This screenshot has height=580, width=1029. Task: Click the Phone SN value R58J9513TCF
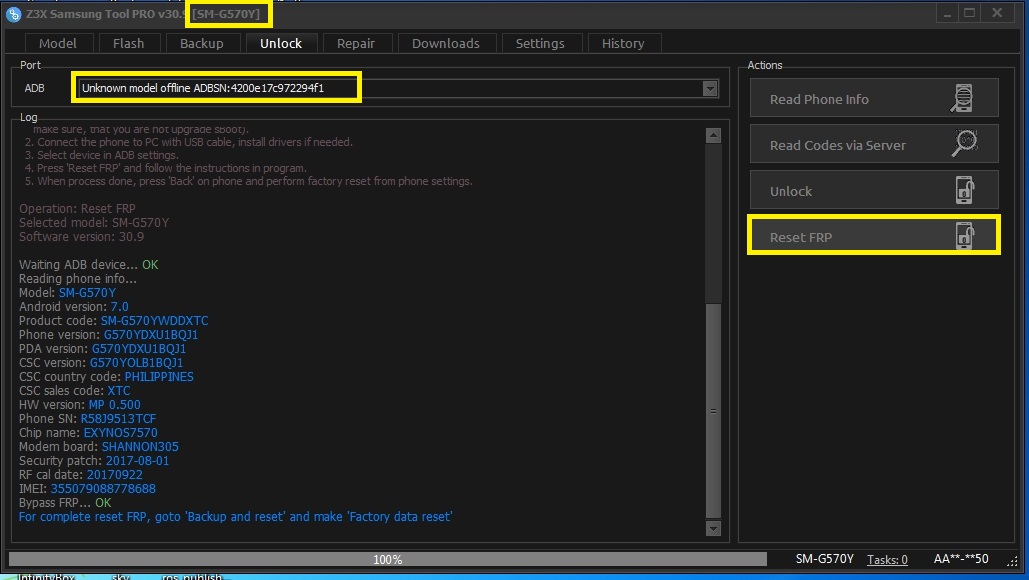pyautogui.click(x=118, y=419)
